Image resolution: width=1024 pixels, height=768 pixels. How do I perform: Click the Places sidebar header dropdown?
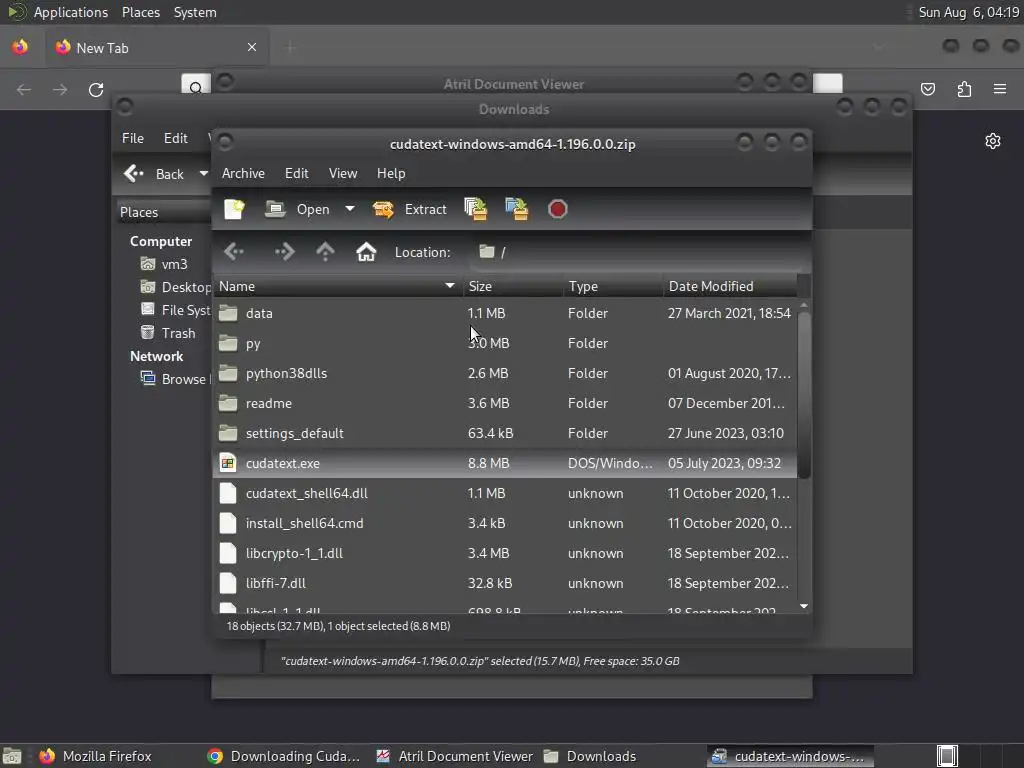point(163,212)
